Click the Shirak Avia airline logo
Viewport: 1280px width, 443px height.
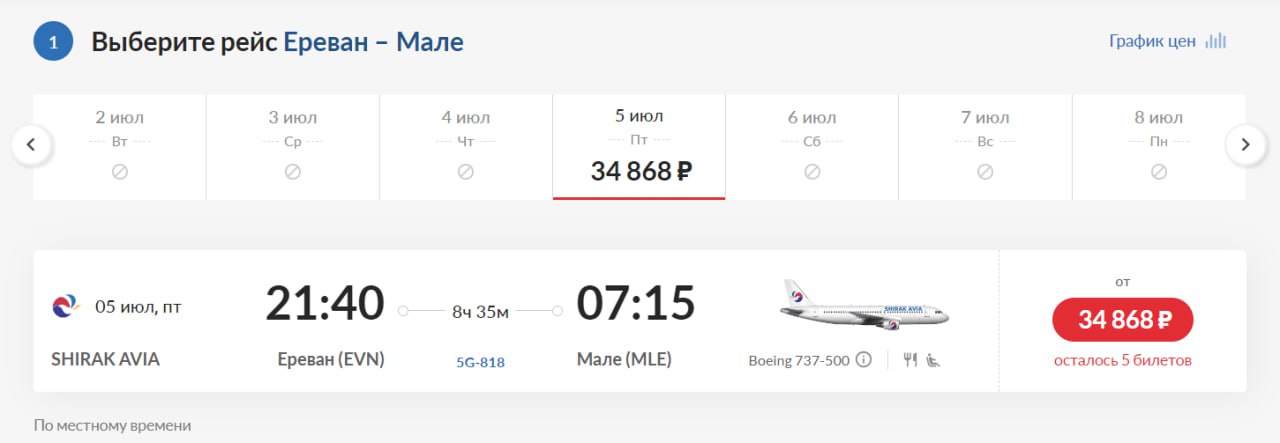pyautogui.click(x=66, y=306)
